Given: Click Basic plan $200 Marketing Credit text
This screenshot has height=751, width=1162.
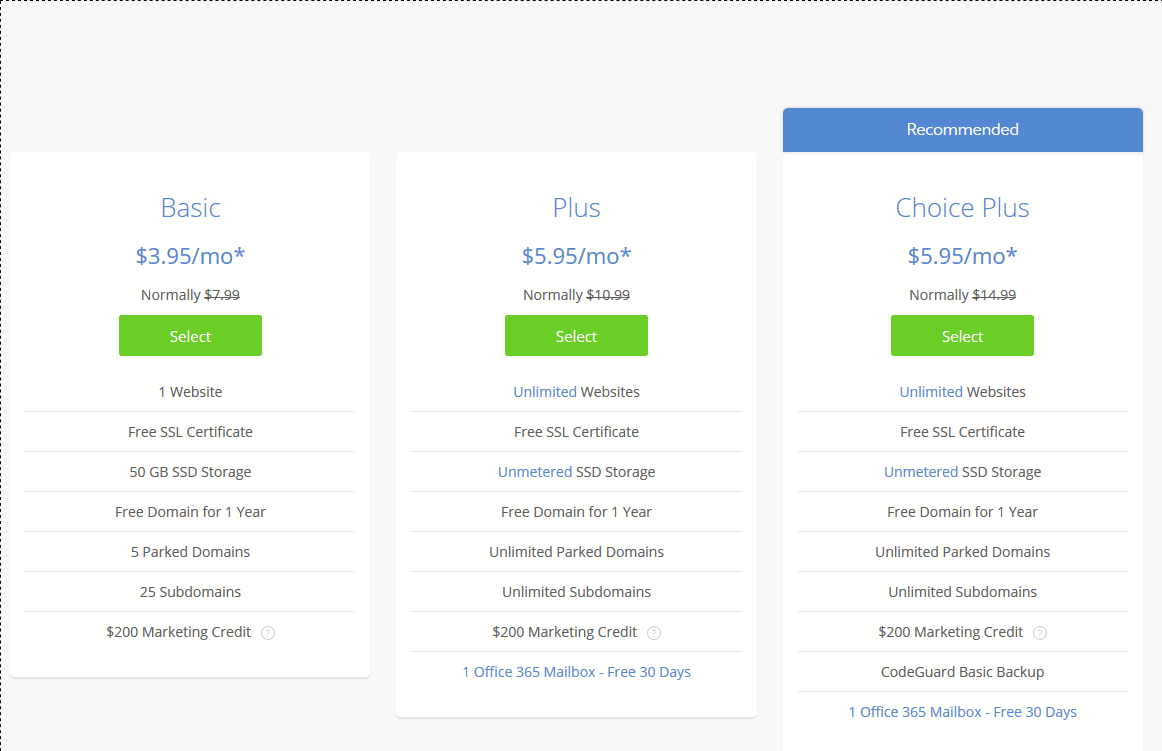Looking at the screenshot, I should 179,632.
